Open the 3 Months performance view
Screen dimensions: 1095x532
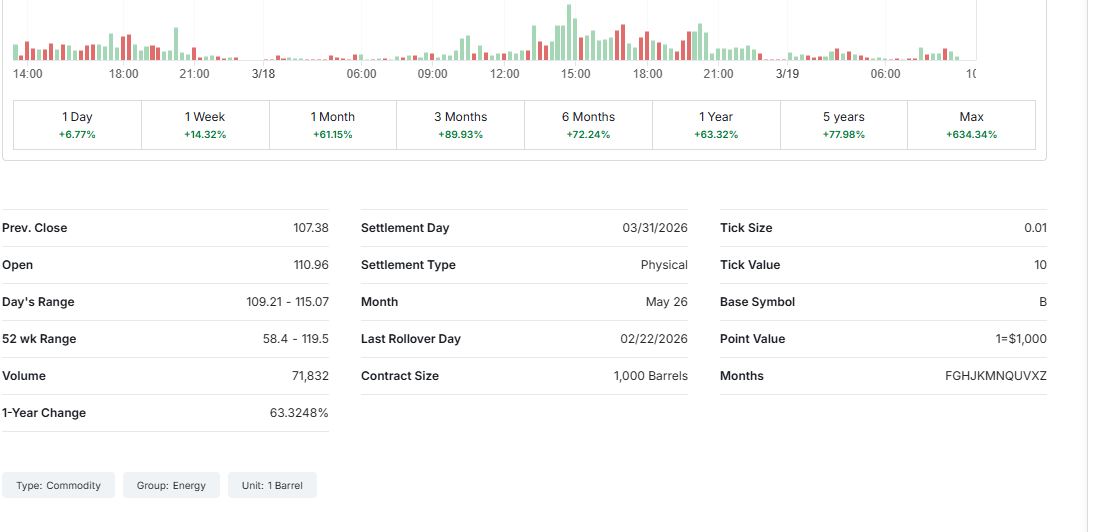(460, 125)
